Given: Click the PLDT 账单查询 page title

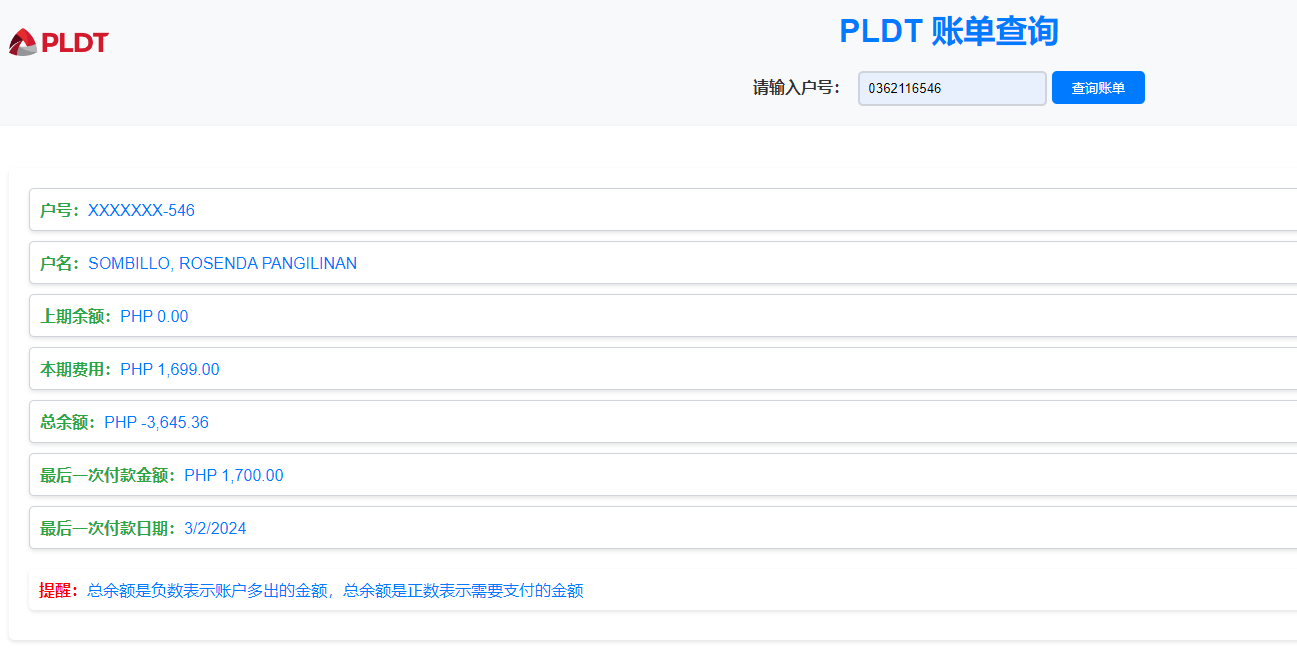Looking at the screenshot, I should click(x=948, y=31).
